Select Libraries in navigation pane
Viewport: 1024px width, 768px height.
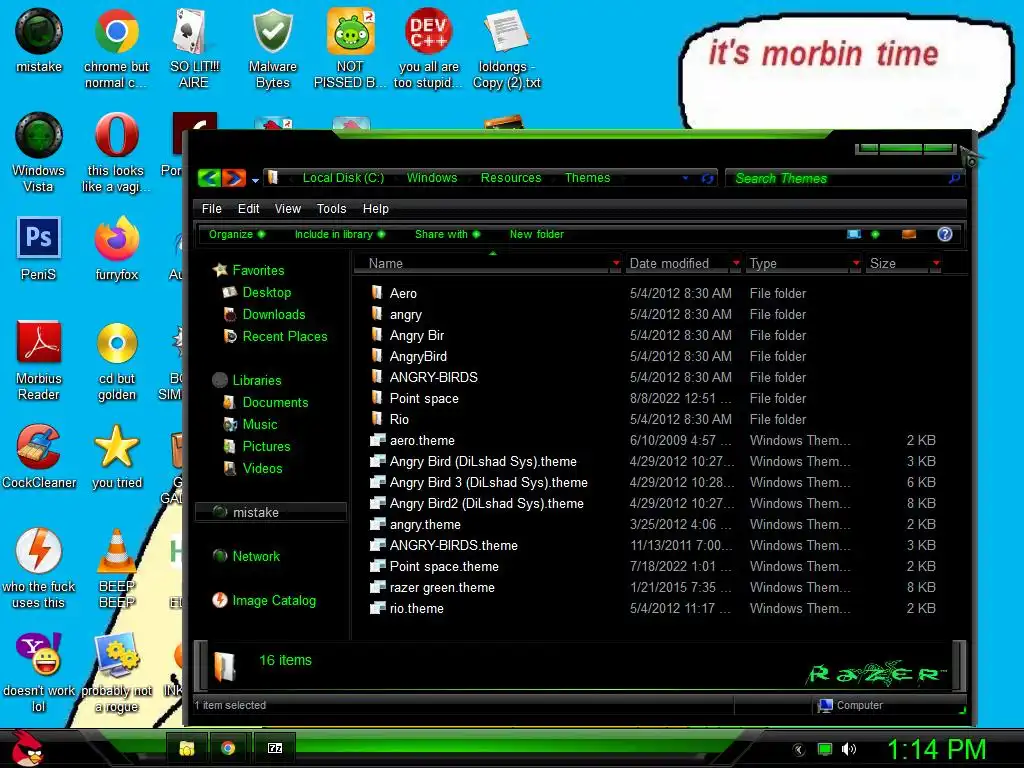point(247,380)
